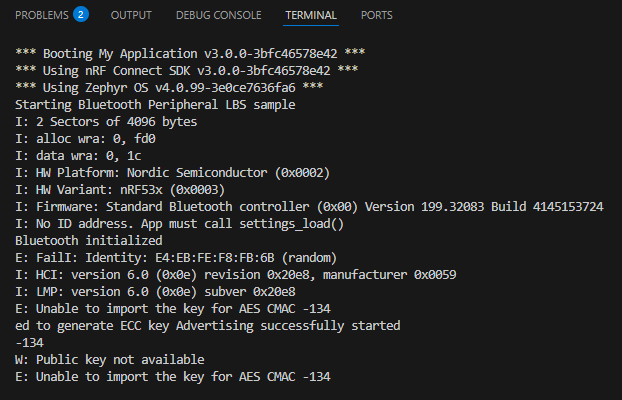Open the PROBLEMS panel tab
Image resolution: width=622 pixels, height=400 pixels.
[x=42, y=15]
